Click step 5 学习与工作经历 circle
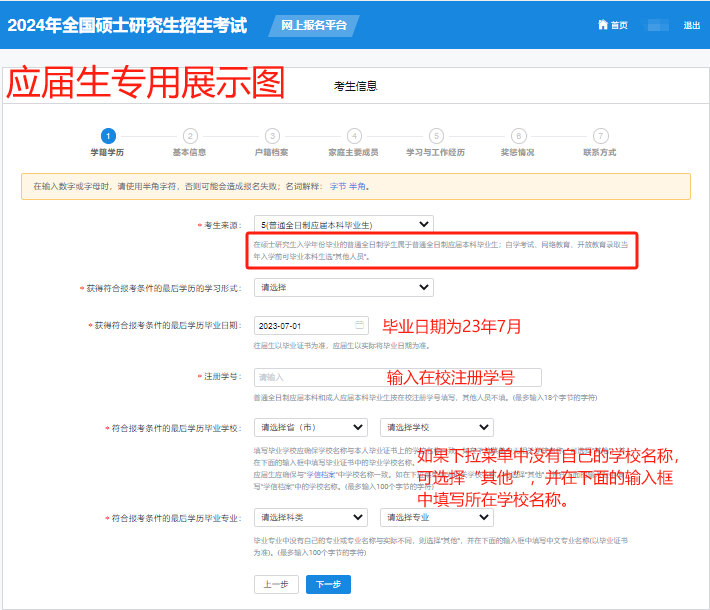Viewport: 710px width, 610px height. pos(436,136)
